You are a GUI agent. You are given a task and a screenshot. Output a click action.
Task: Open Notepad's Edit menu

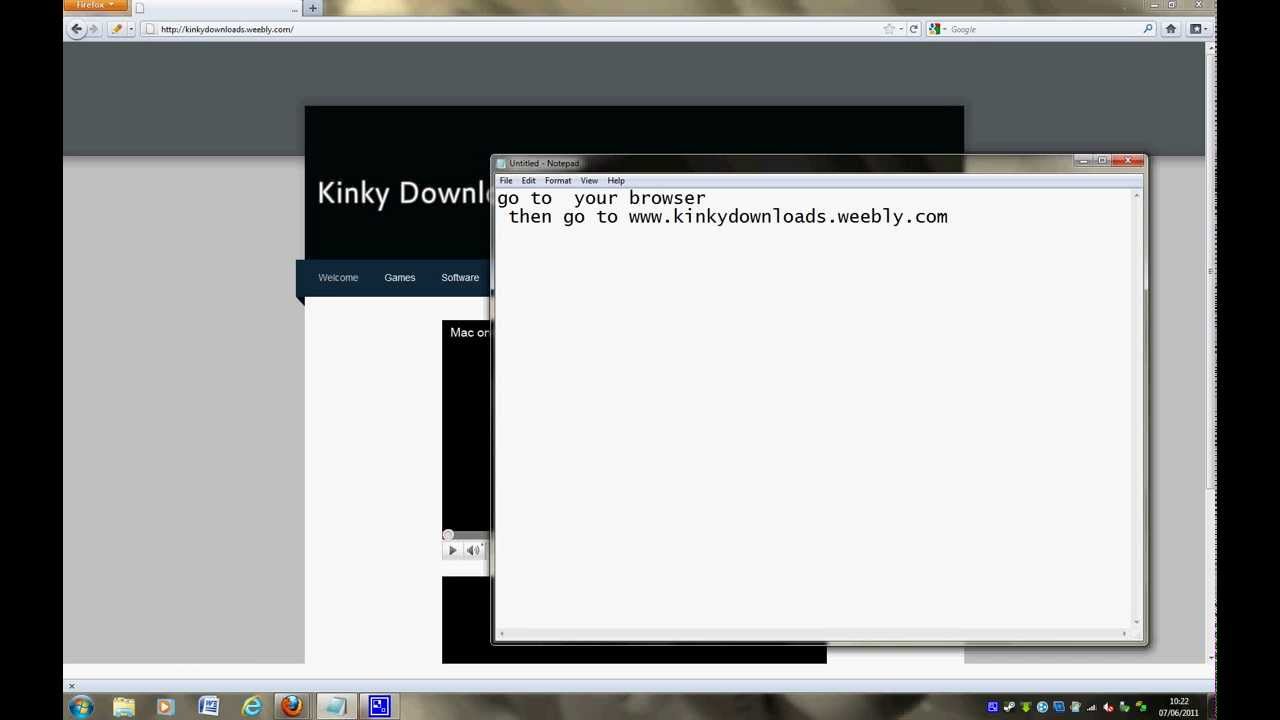tap(528, 181)
